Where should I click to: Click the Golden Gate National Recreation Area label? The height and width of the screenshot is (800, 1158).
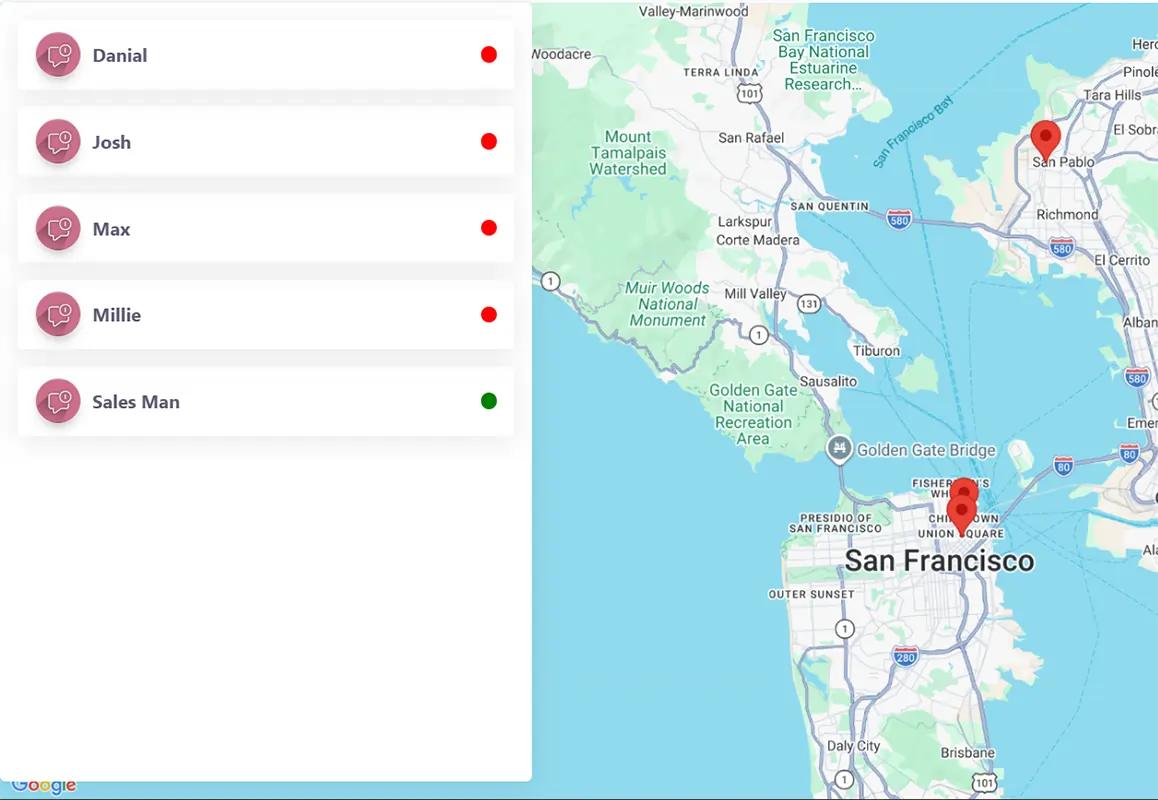tap(753, 414)
